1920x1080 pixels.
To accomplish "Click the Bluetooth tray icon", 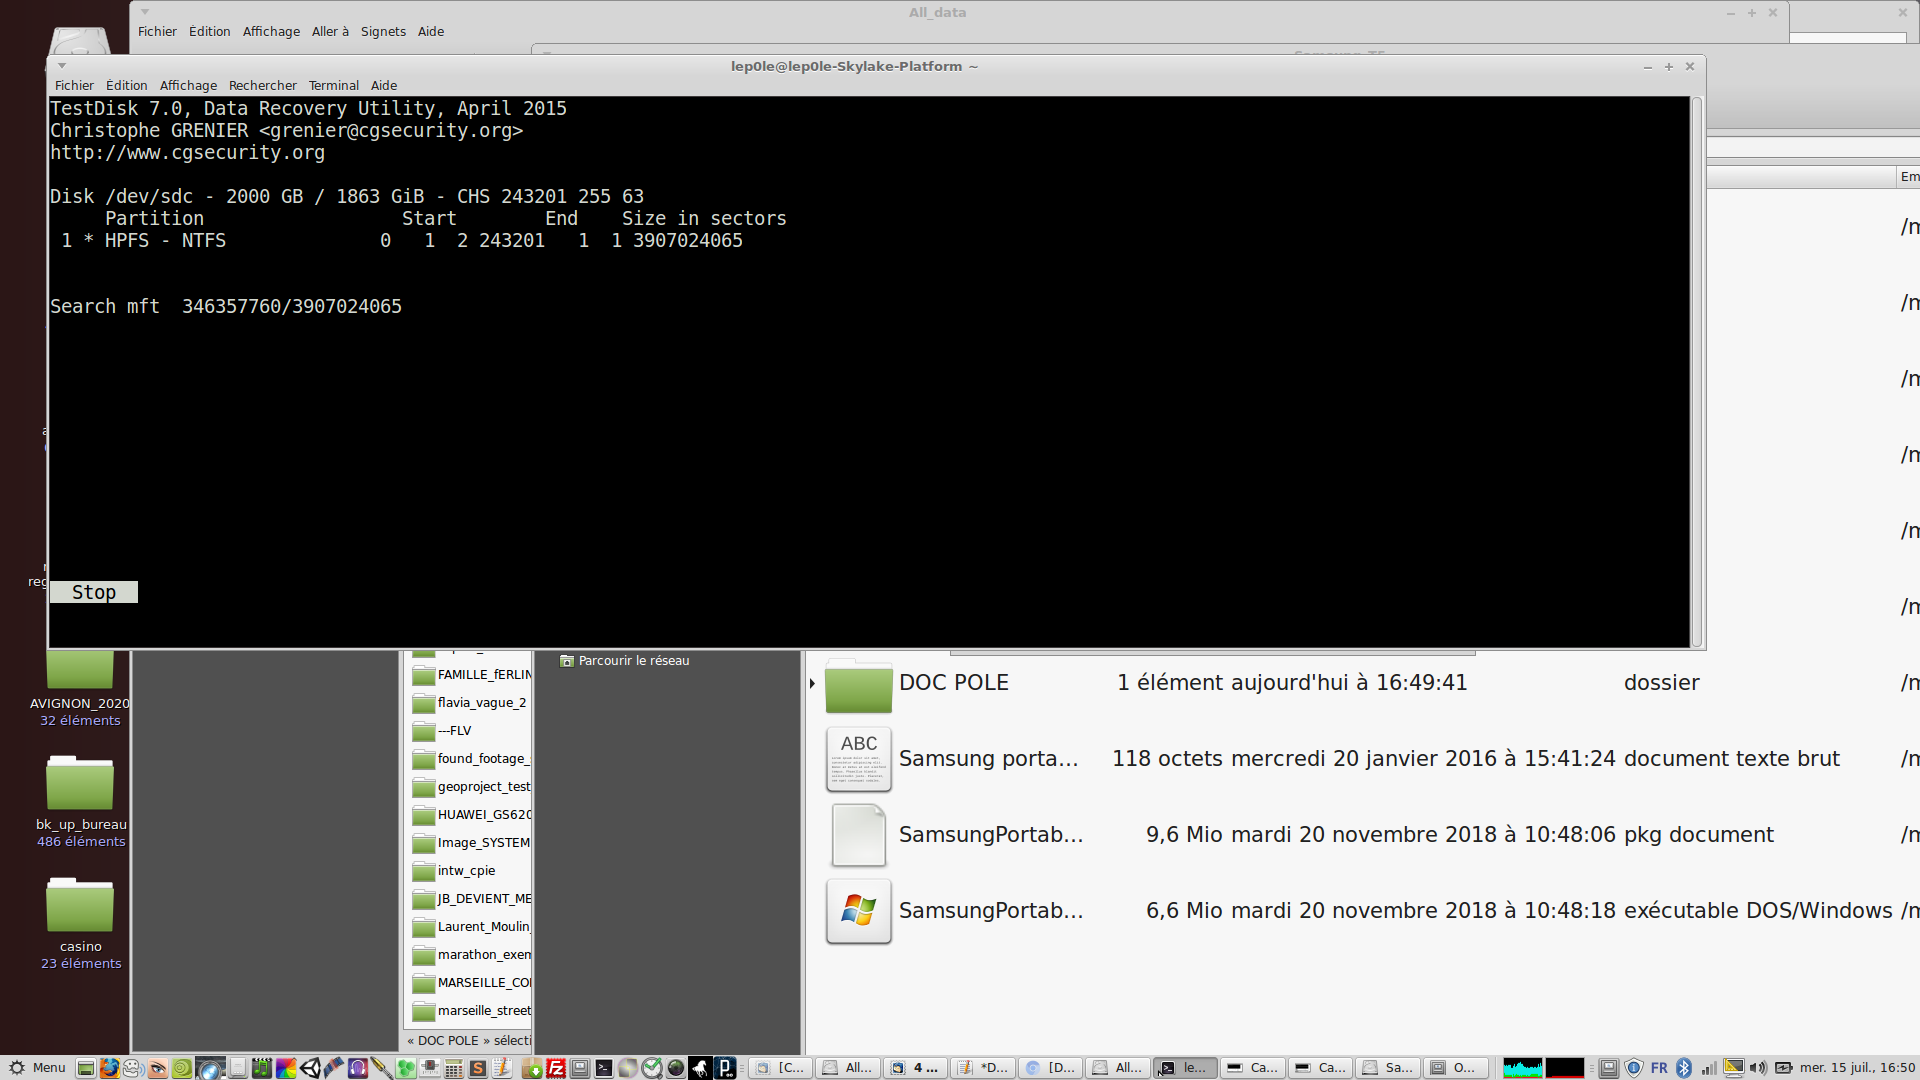I will [x=1684, y=1068].
